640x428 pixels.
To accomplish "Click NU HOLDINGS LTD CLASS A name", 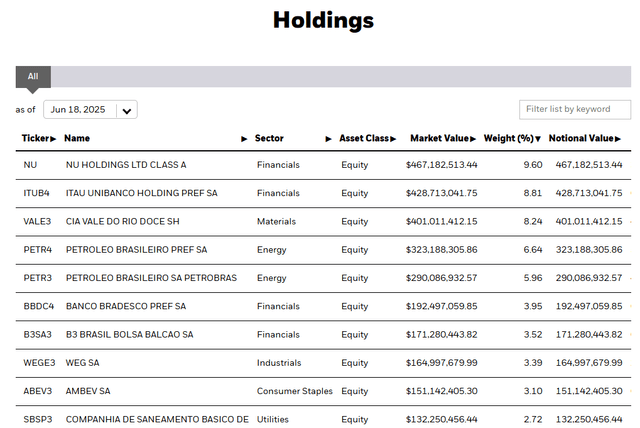I will [x=126, y=165].
